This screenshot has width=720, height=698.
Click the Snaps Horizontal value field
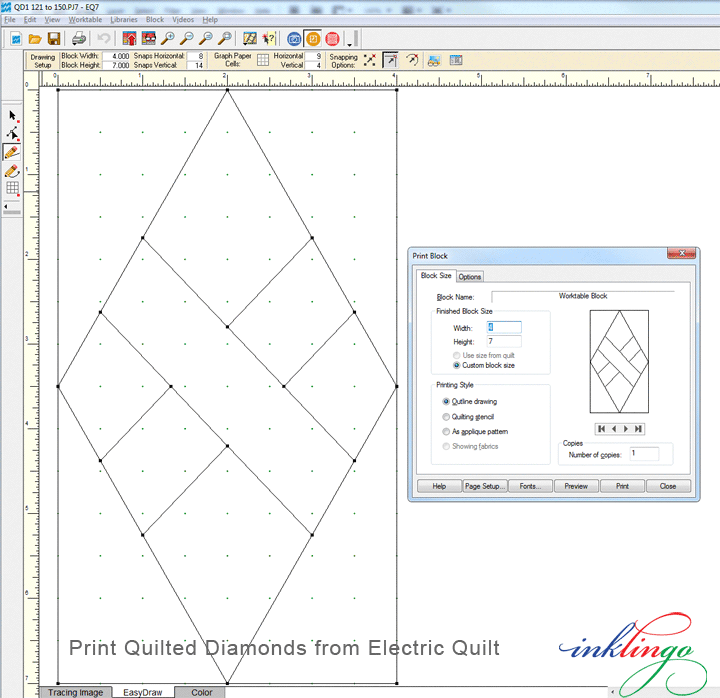click(x=196, y=56)
